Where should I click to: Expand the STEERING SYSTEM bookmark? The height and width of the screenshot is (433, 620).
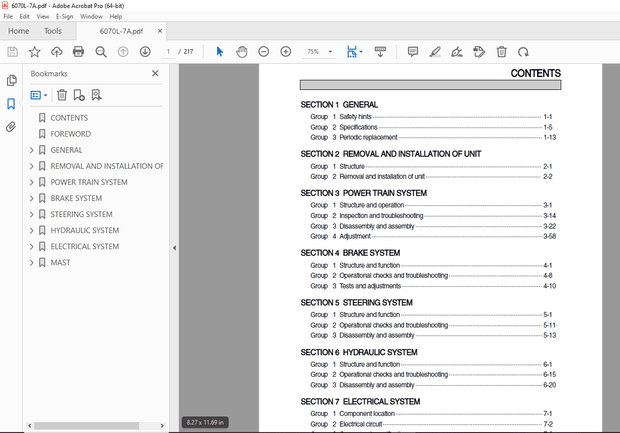[32, 214]
